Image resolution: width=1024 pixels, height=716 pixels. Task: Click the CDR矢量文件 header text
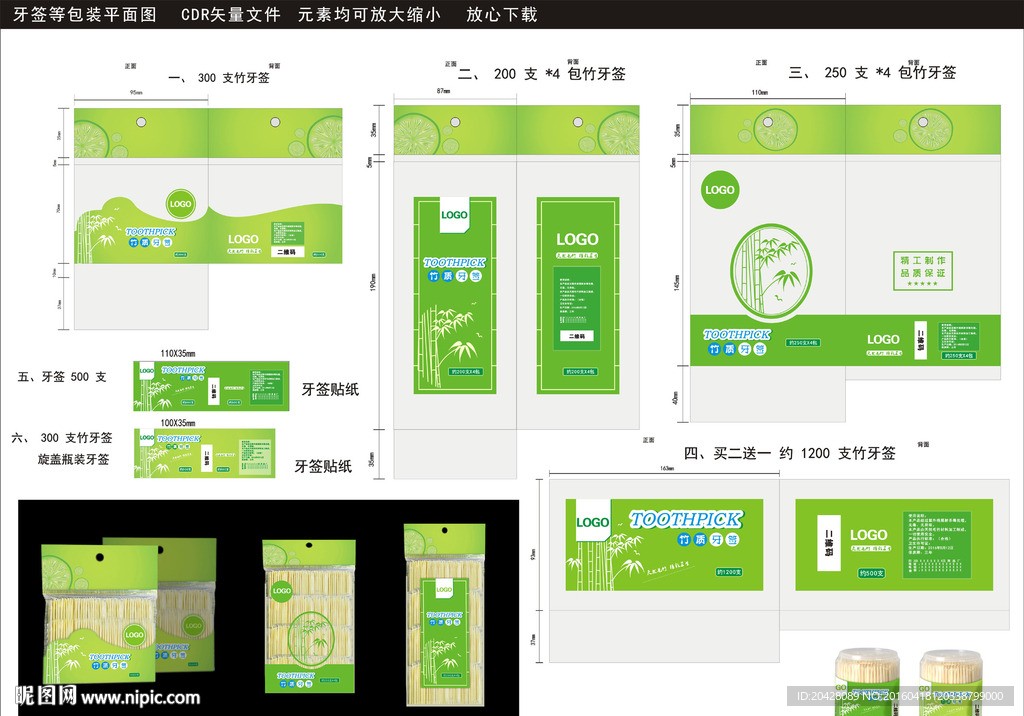[231, 15]
